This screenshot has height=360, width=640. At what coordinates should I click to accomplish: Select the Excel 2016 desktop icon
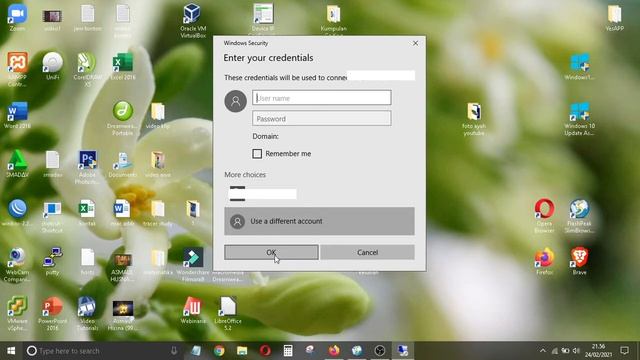pos(122,66)
